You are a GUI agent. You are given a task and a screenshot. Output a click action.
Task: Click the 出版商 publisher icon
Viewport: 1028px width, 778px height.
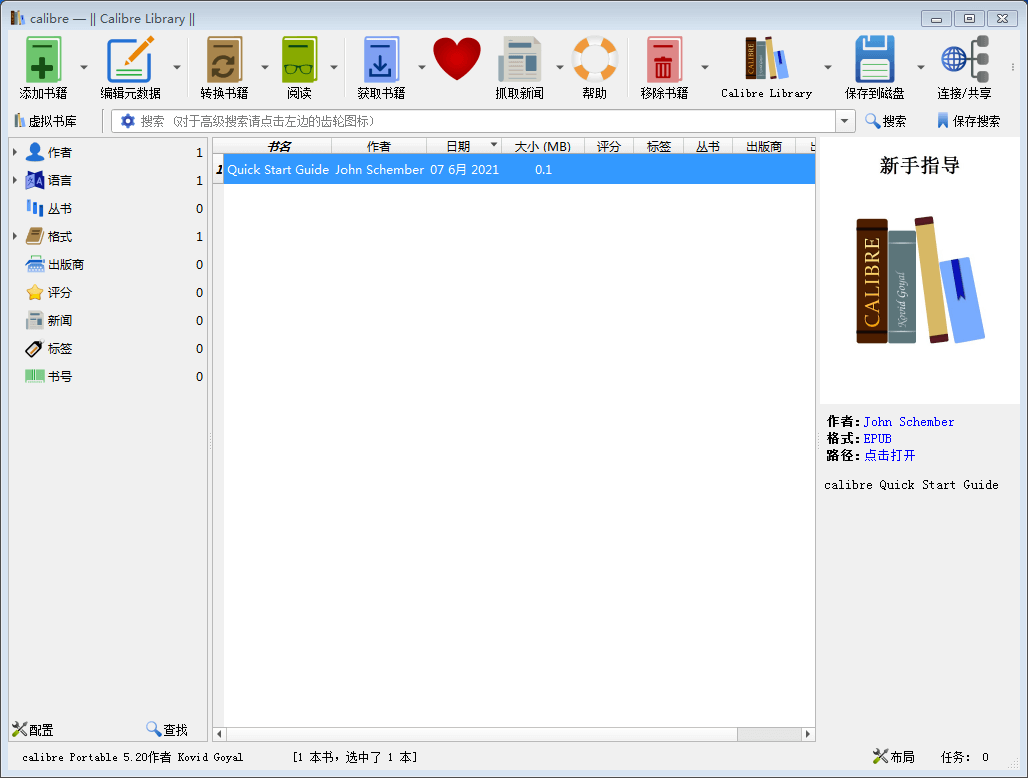35,265
